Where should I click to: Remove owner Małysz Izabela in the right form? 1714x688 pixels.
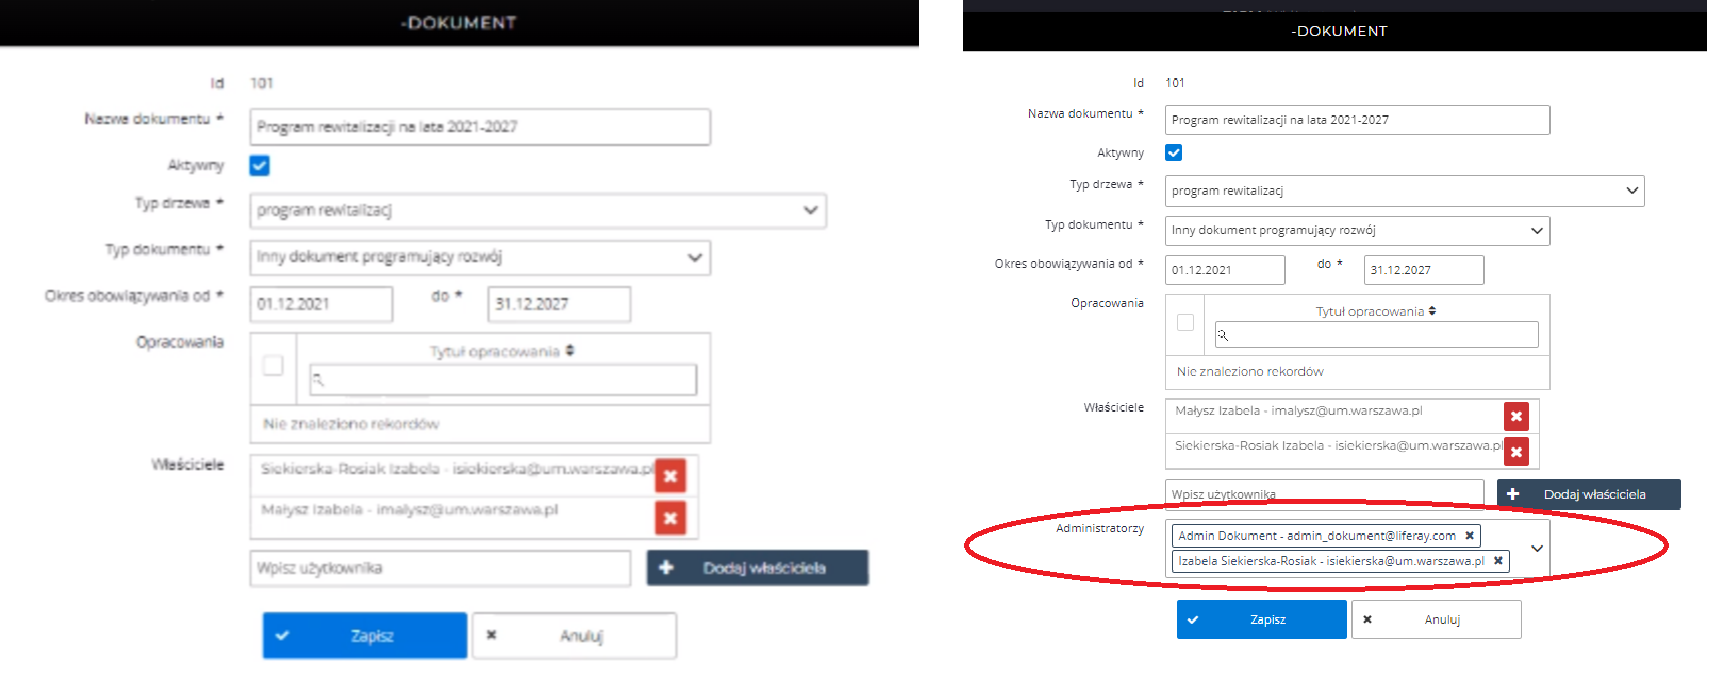tap(1516, 416)
